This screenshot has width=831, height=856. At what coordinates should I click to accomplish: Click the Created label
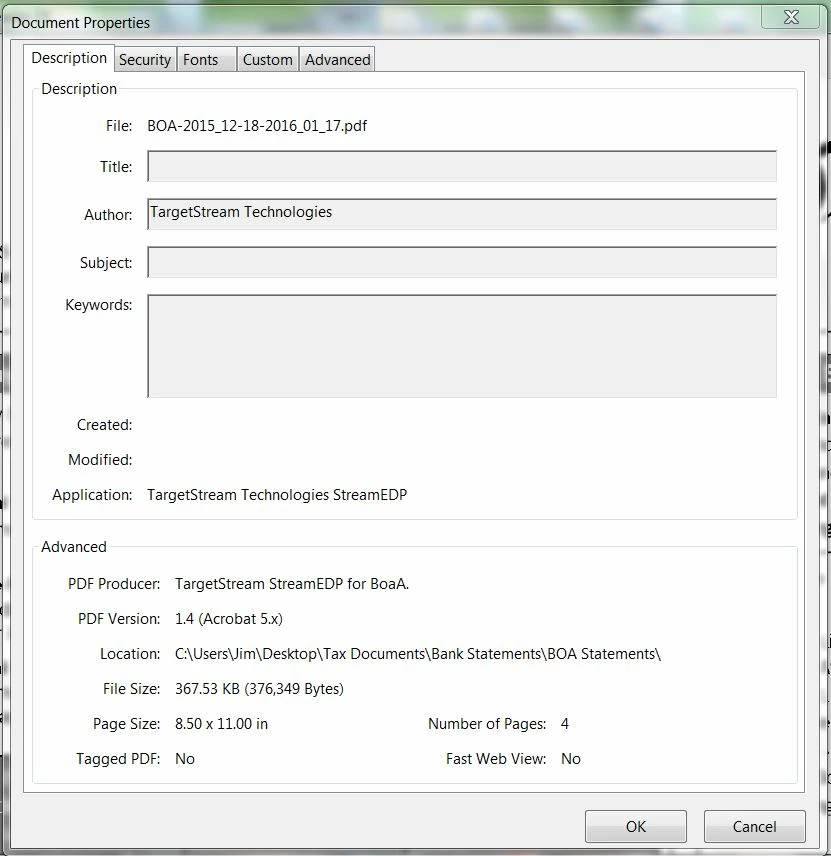pos(104,425)
